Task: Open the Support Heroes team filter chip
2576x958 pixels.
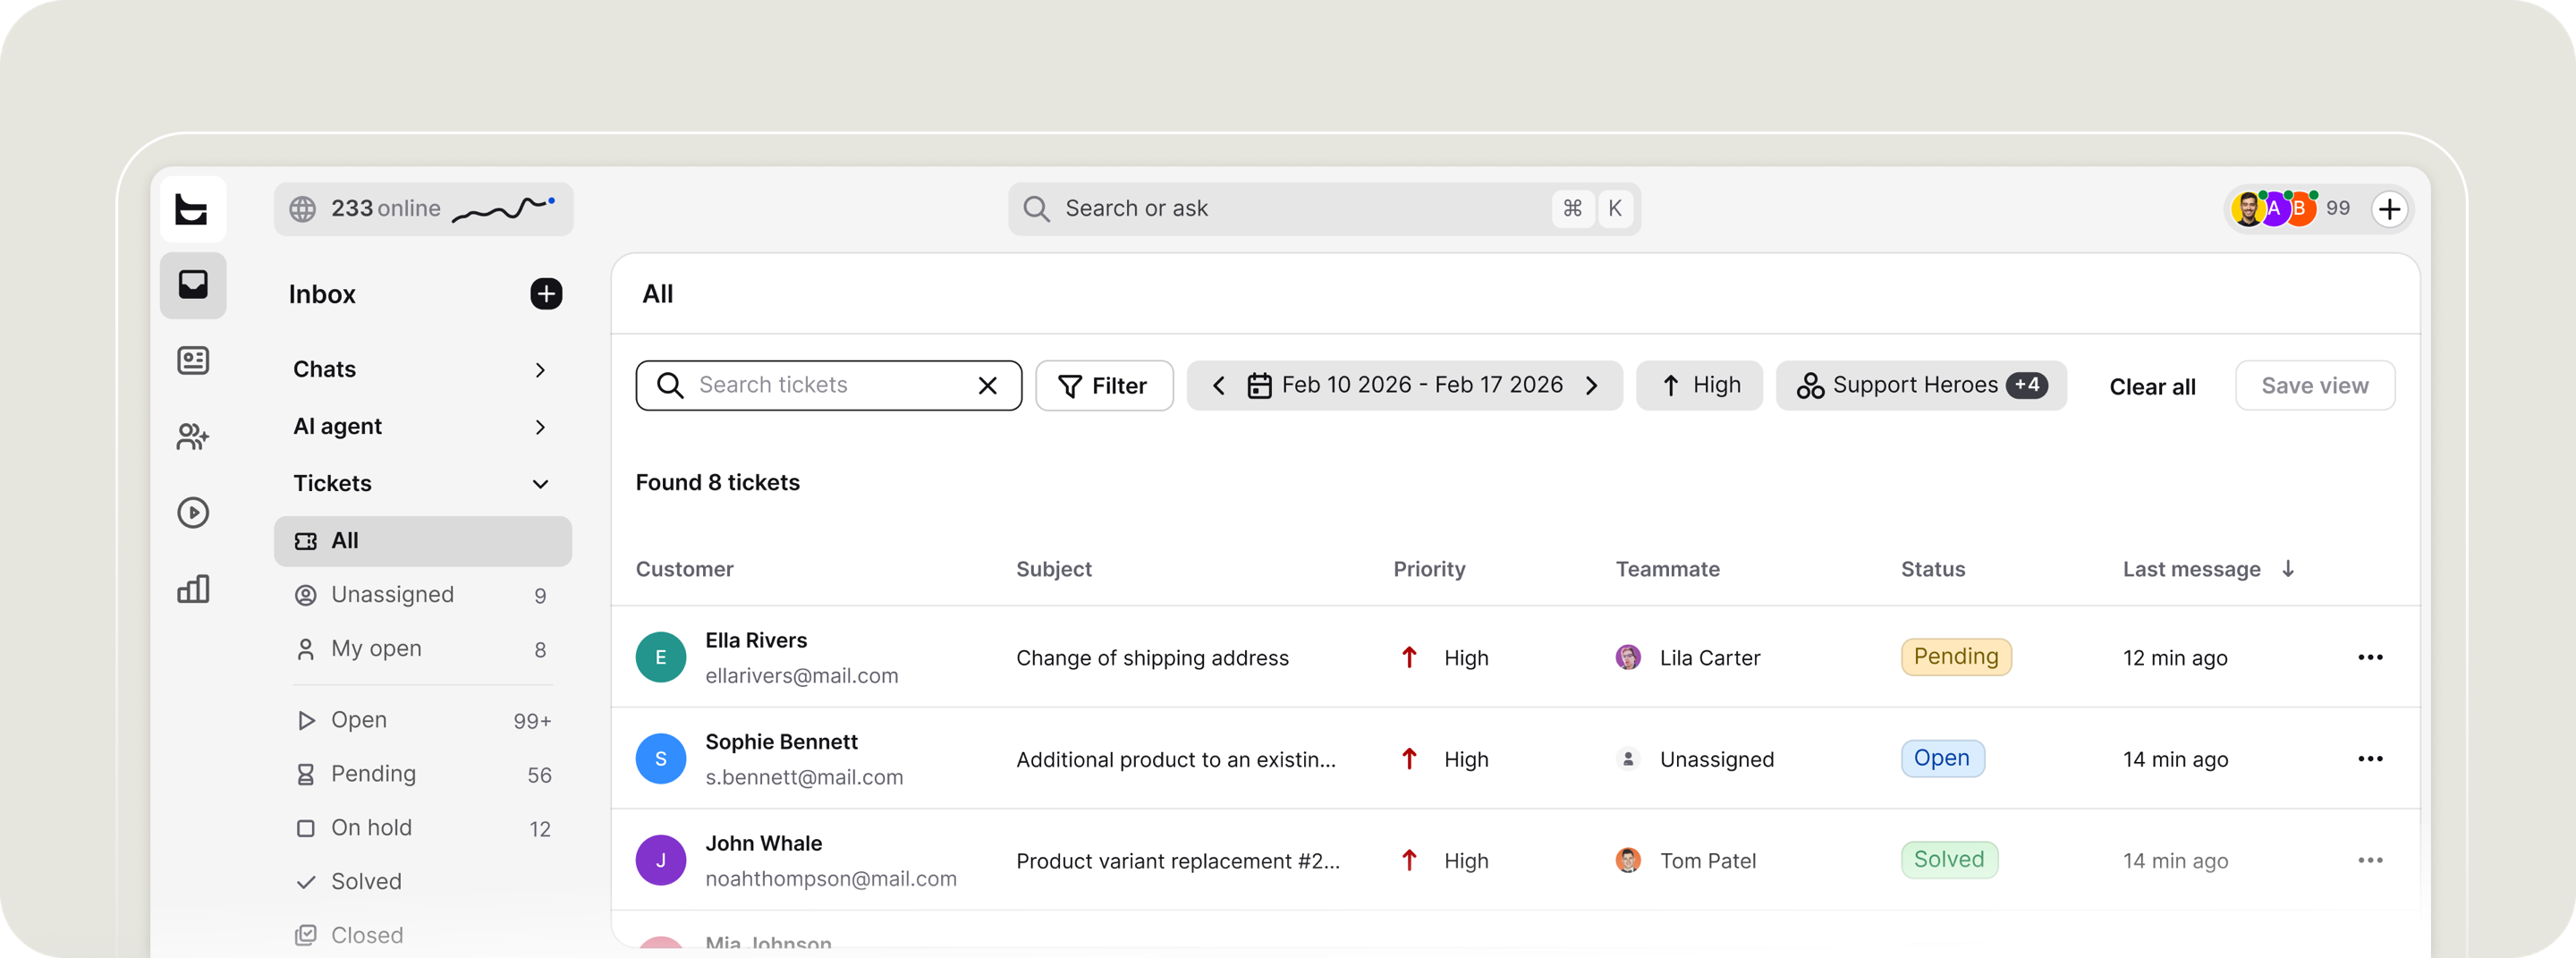Action: [x=1921, y=386]
